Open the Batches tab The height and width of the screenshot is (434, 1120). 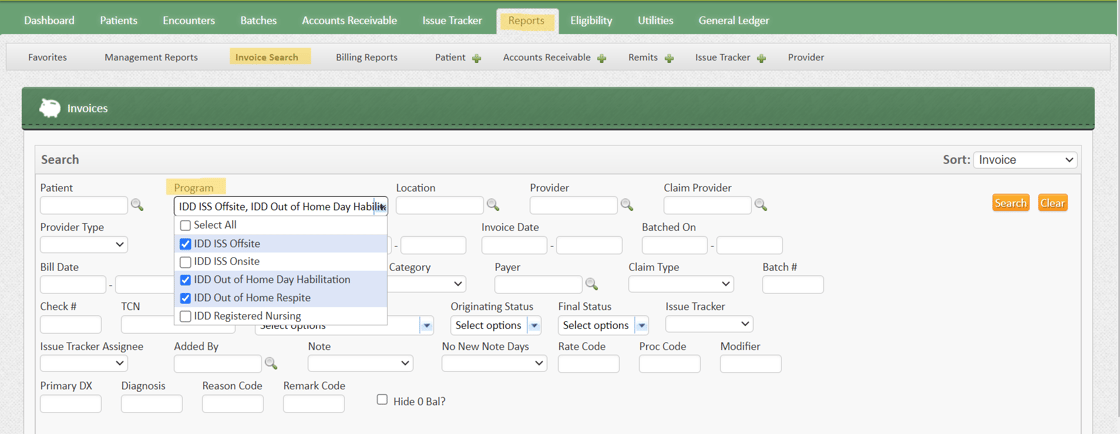pyautogui.click(x=259, y=21)
